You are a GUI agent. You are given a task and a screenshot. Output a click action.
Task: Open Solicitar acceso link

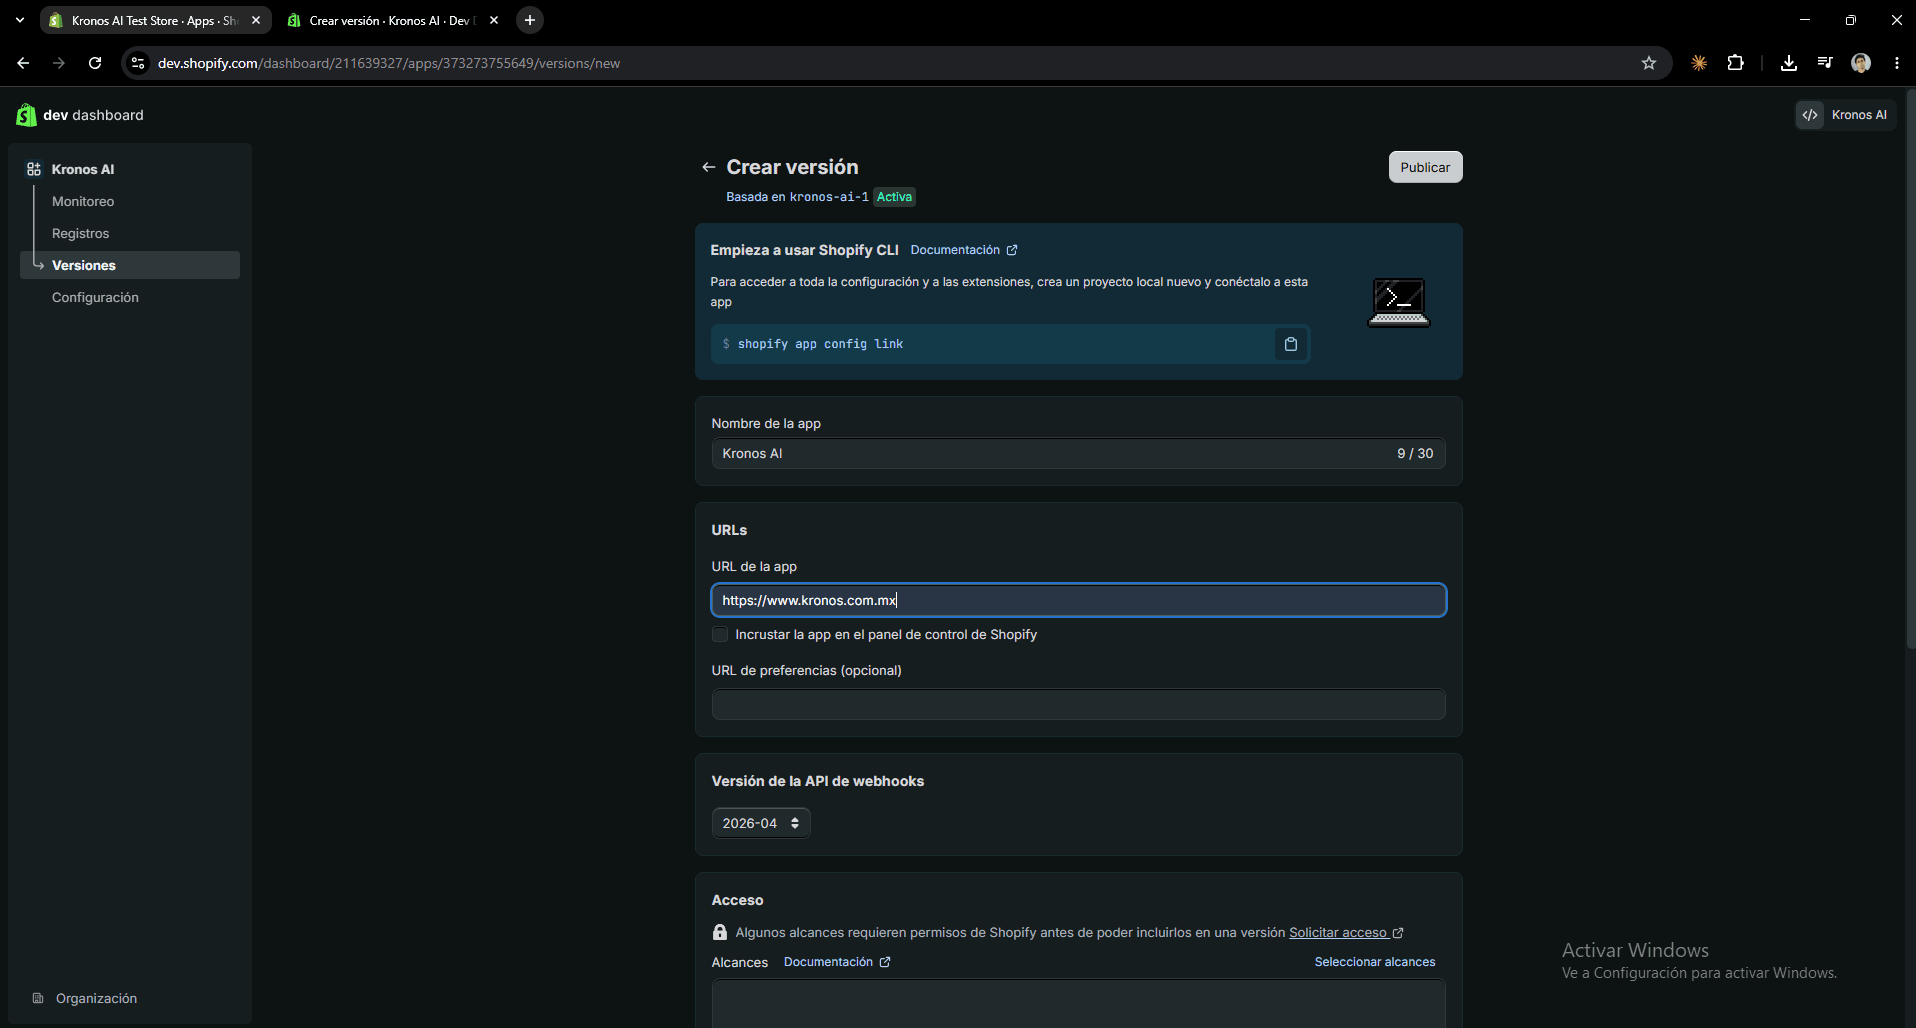click(x=1346, y=932)
